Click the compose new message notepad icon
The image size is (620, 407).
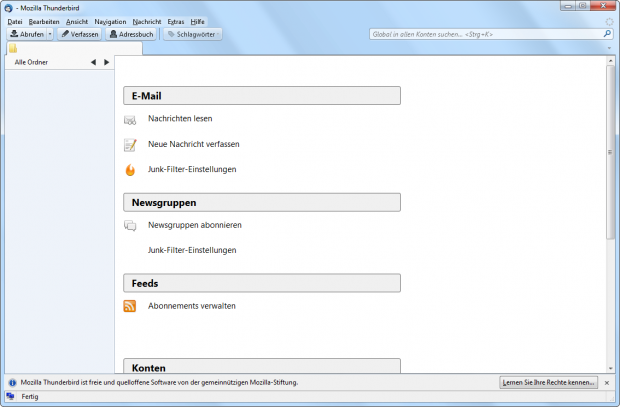pyautogui.click(x=130, y=145)
